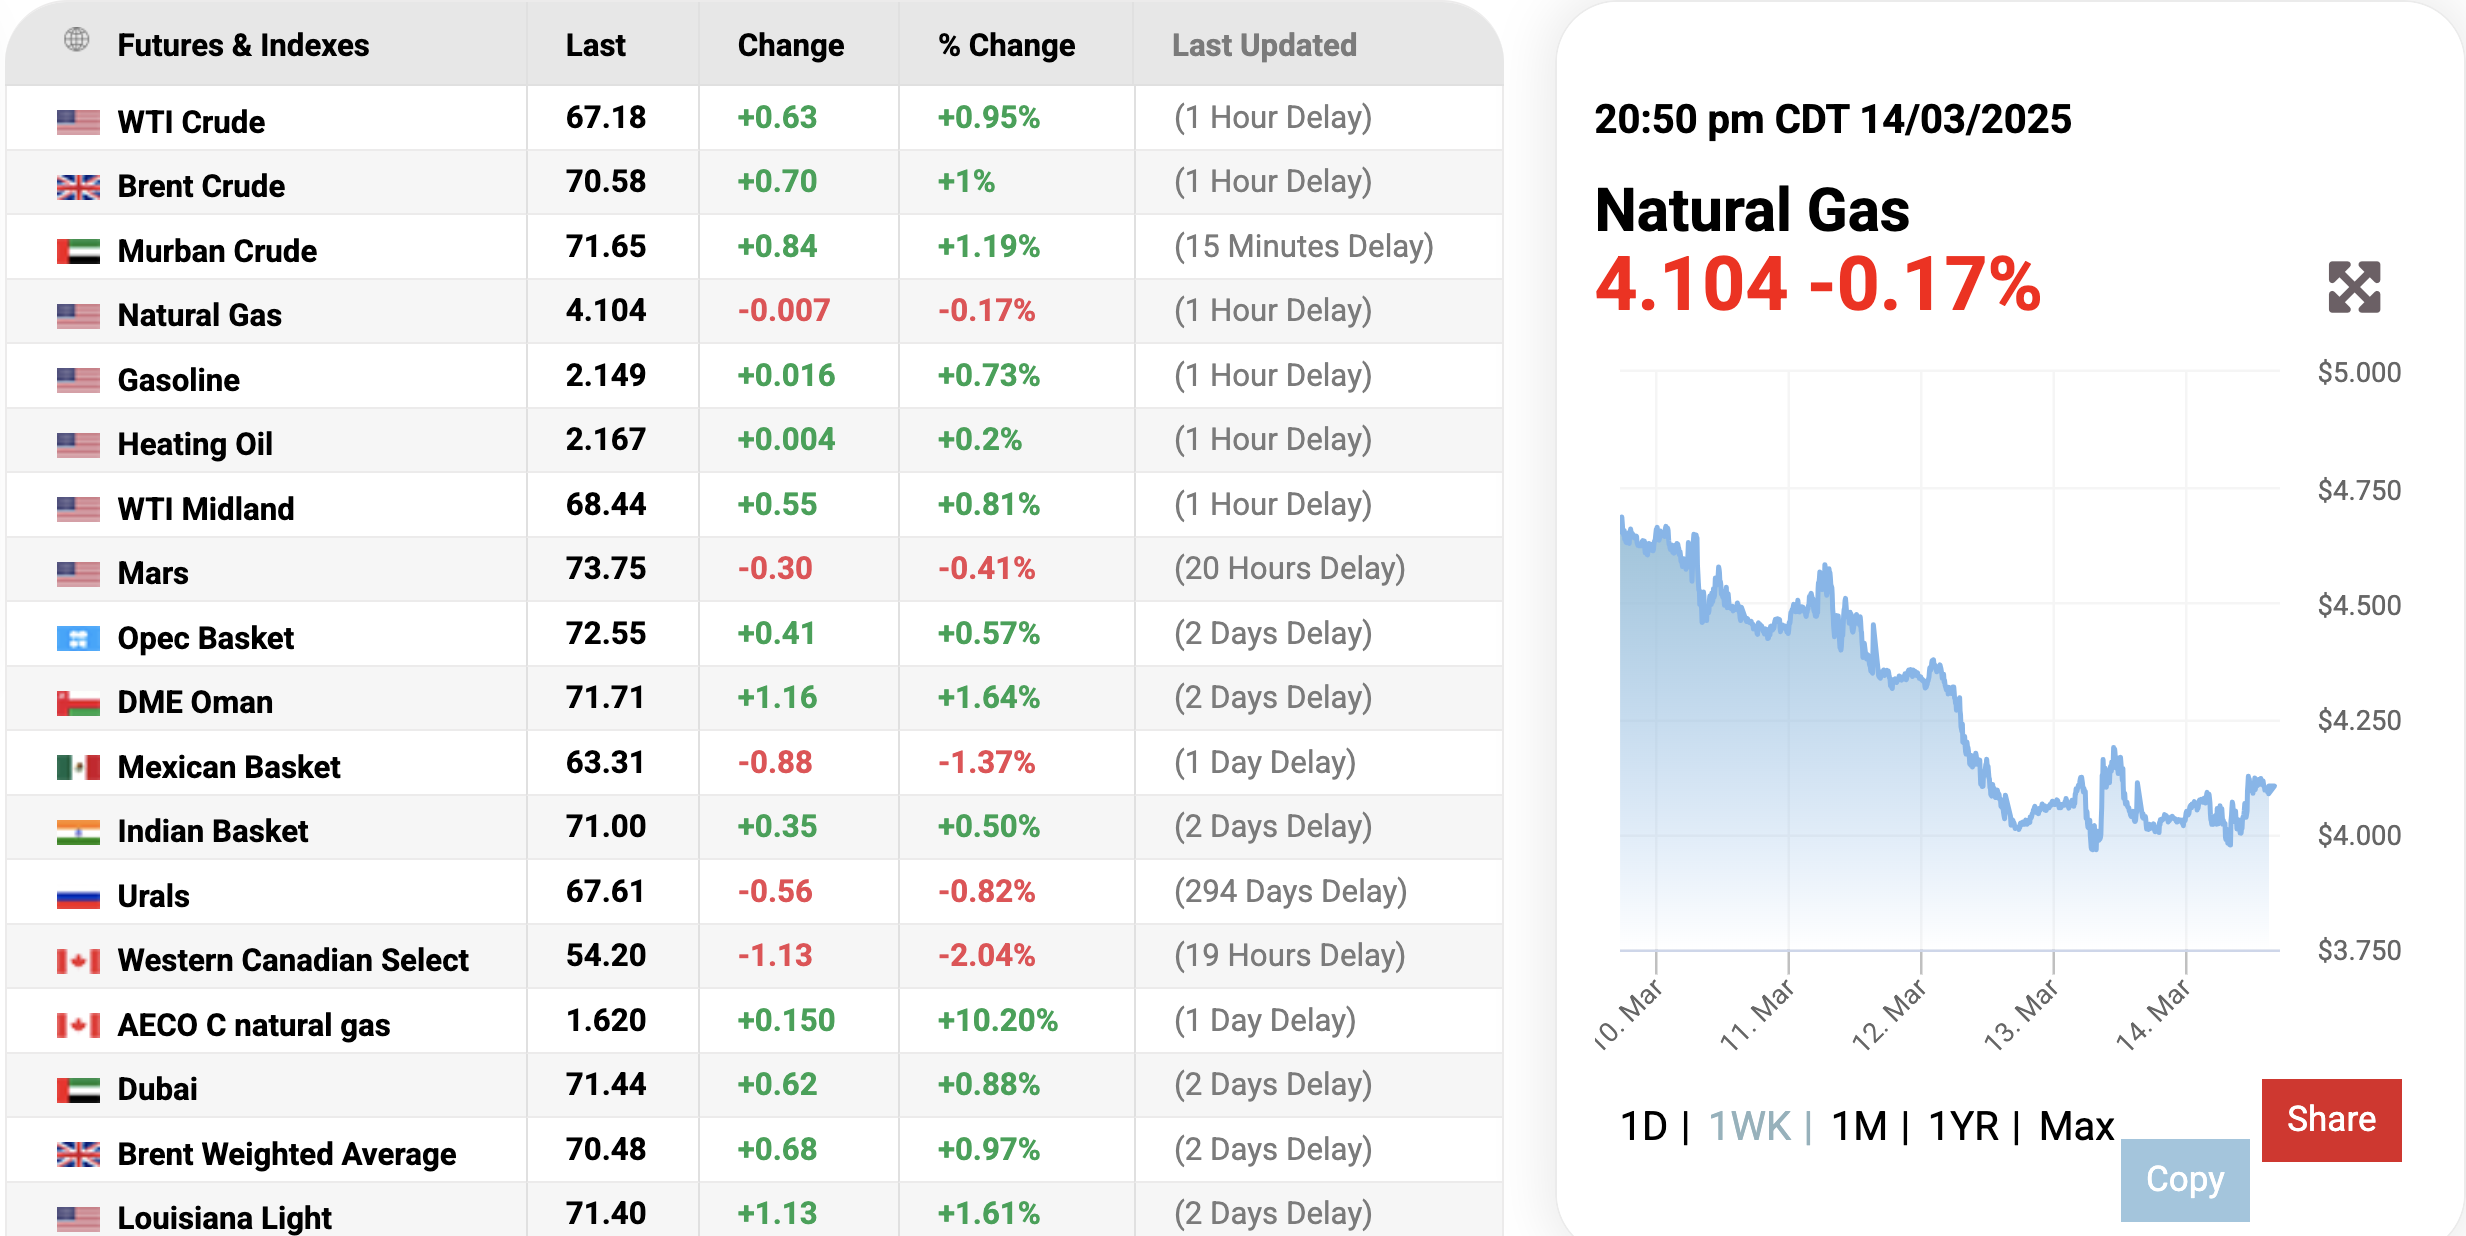Click the Oman flag beside DME Oman
This screenshot has height=1236, width=2466.
click(x=78, y=702)
